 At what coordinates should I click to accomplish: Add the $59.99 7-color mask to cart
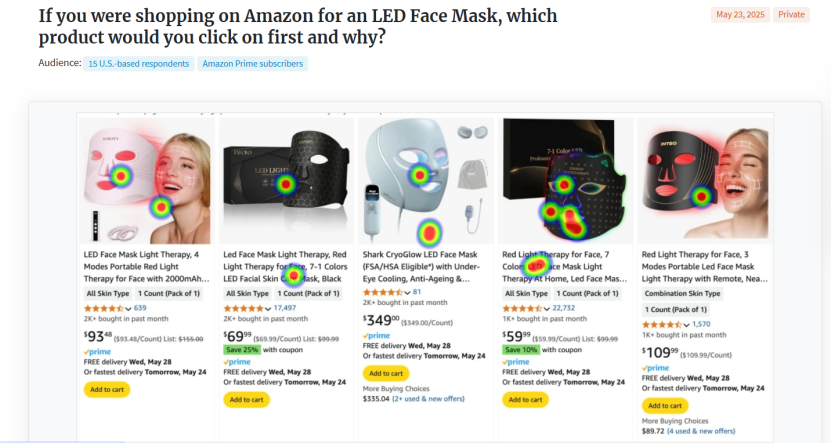tap(524, 399)
